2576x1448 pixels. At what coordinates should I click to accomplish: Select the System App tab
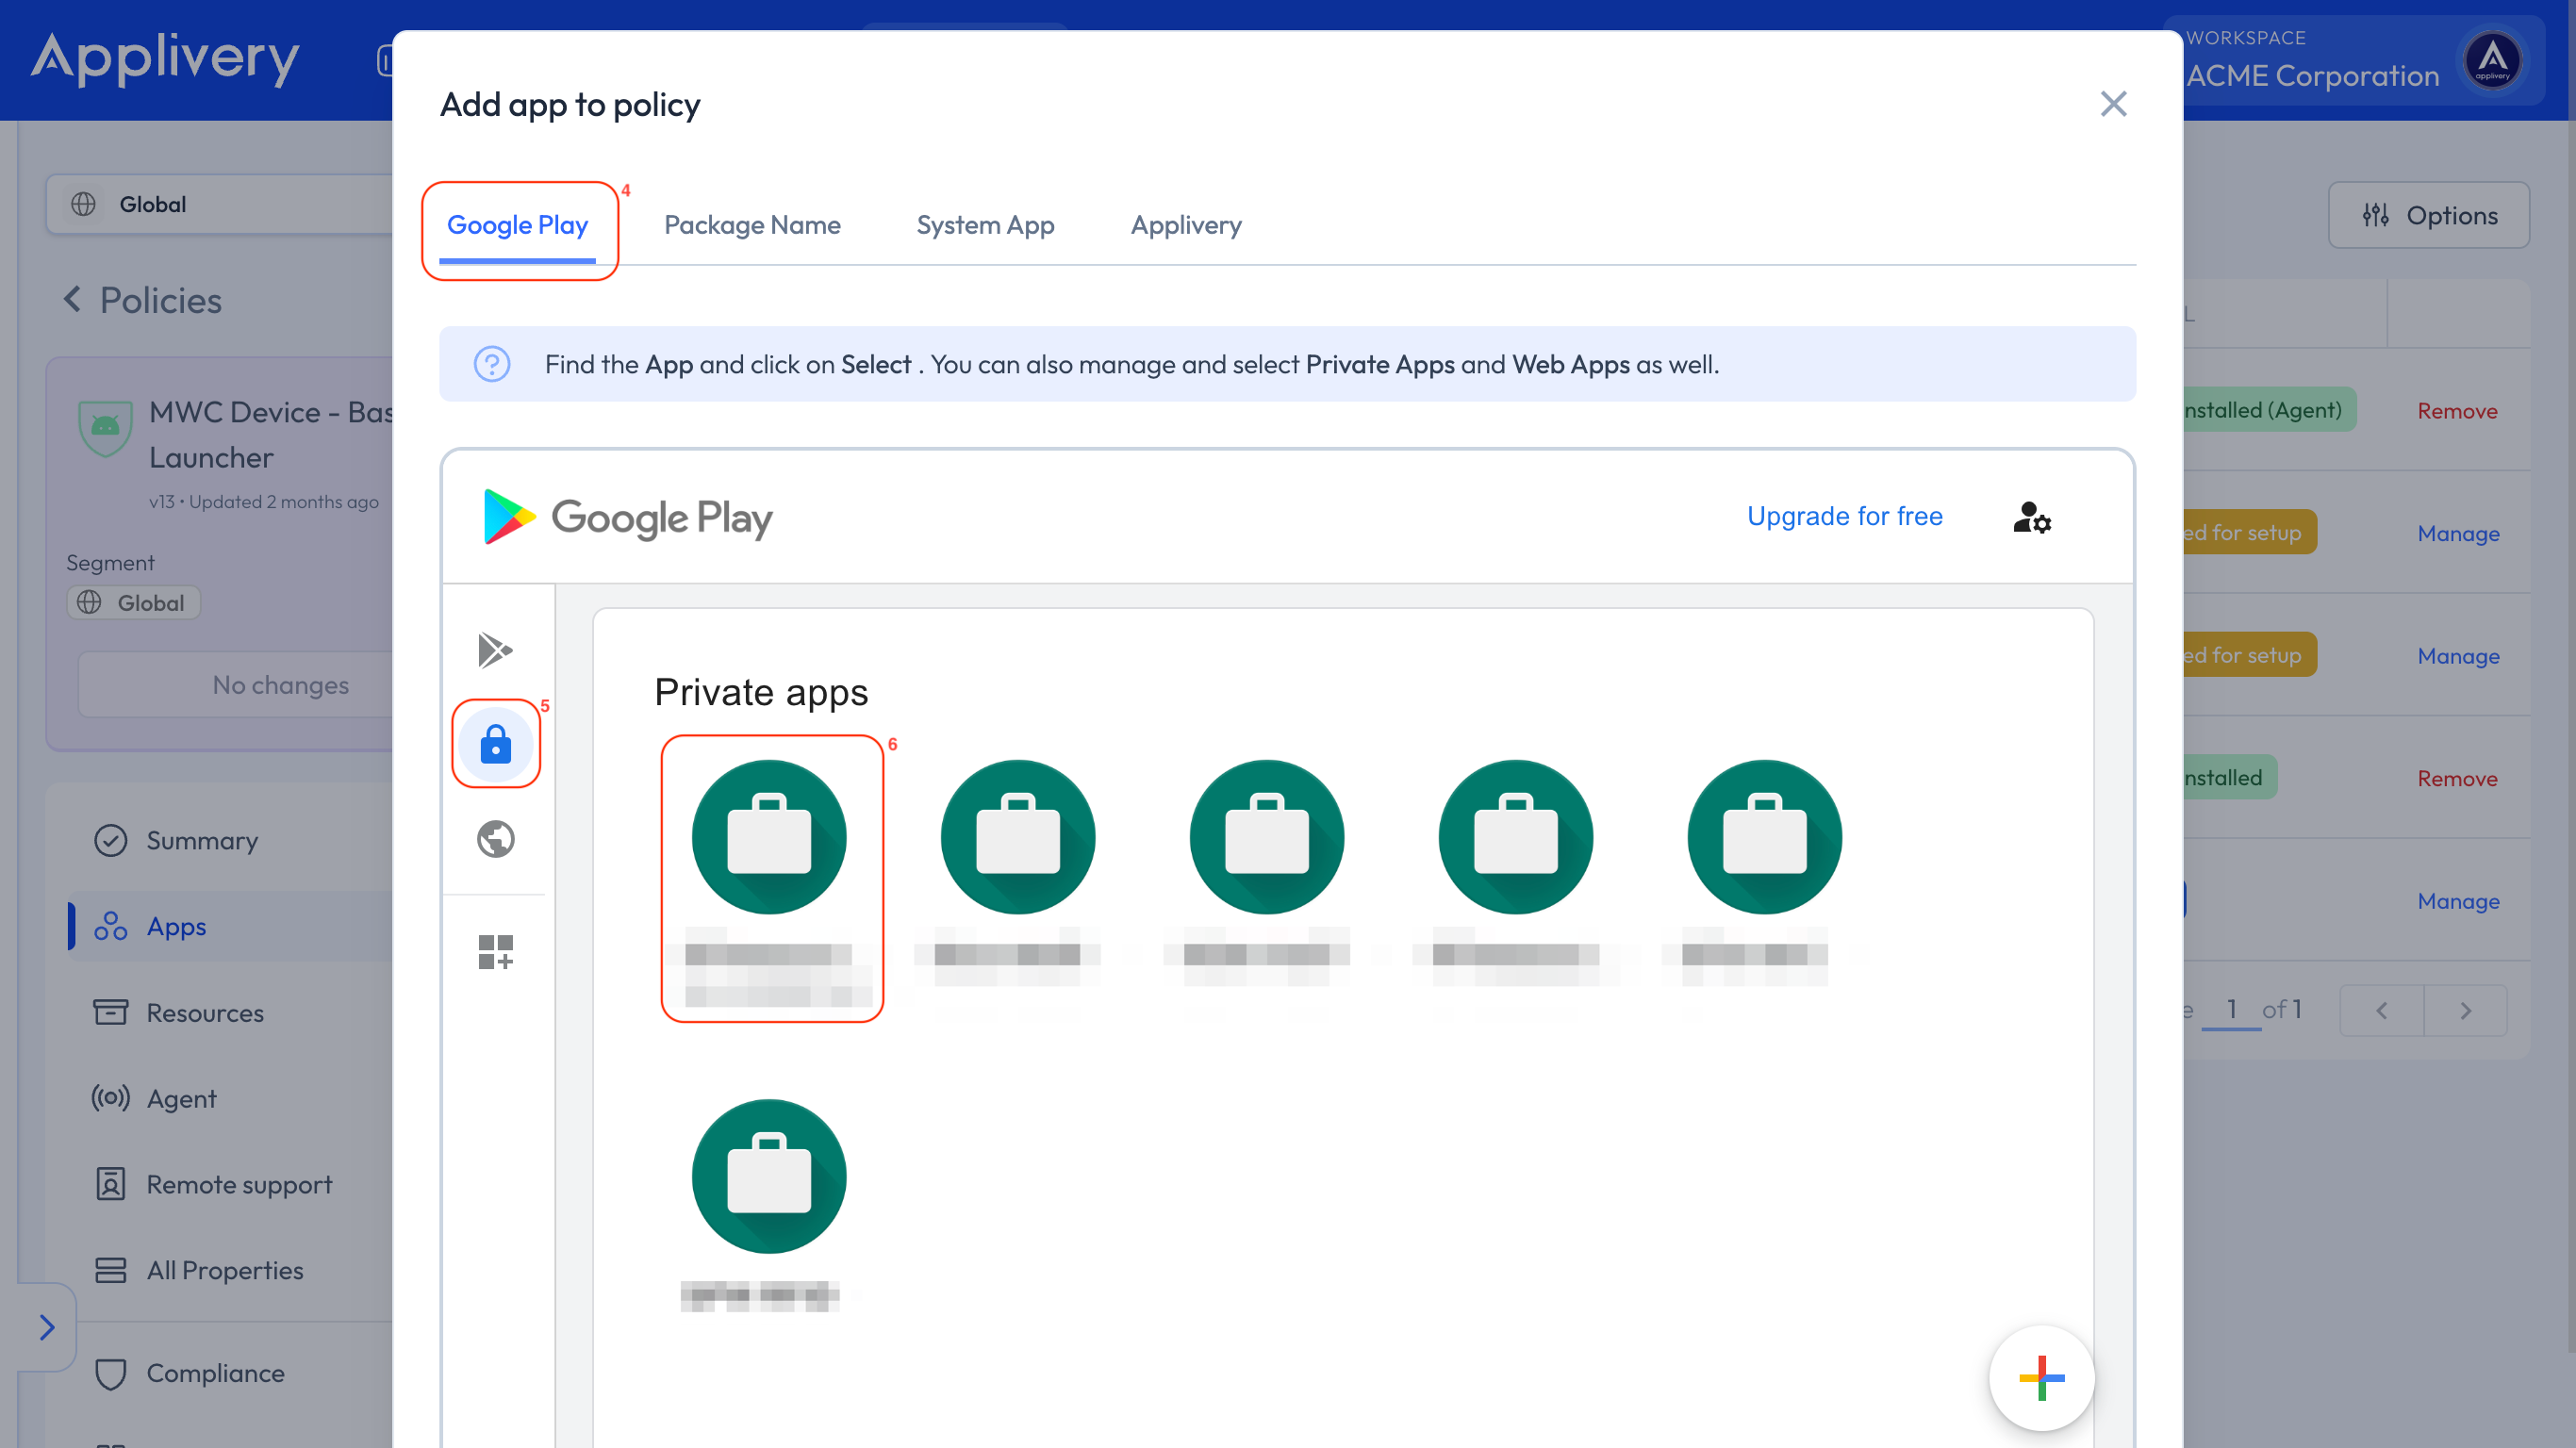tap(985, 225)
